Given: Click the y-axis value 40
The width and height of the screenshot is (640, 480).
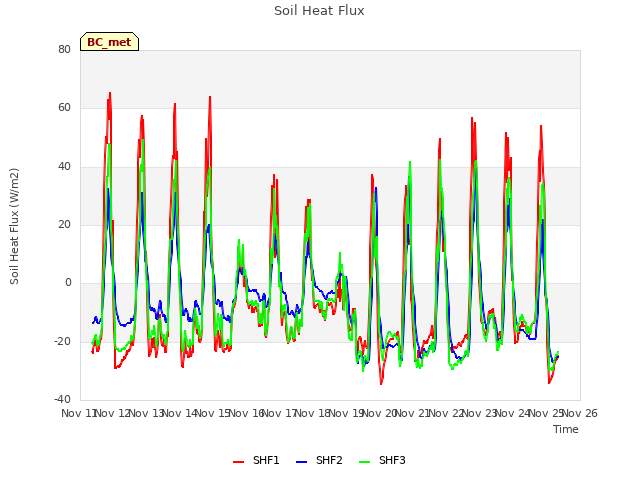Looking at the screenshot, I should tap(64, 167).
